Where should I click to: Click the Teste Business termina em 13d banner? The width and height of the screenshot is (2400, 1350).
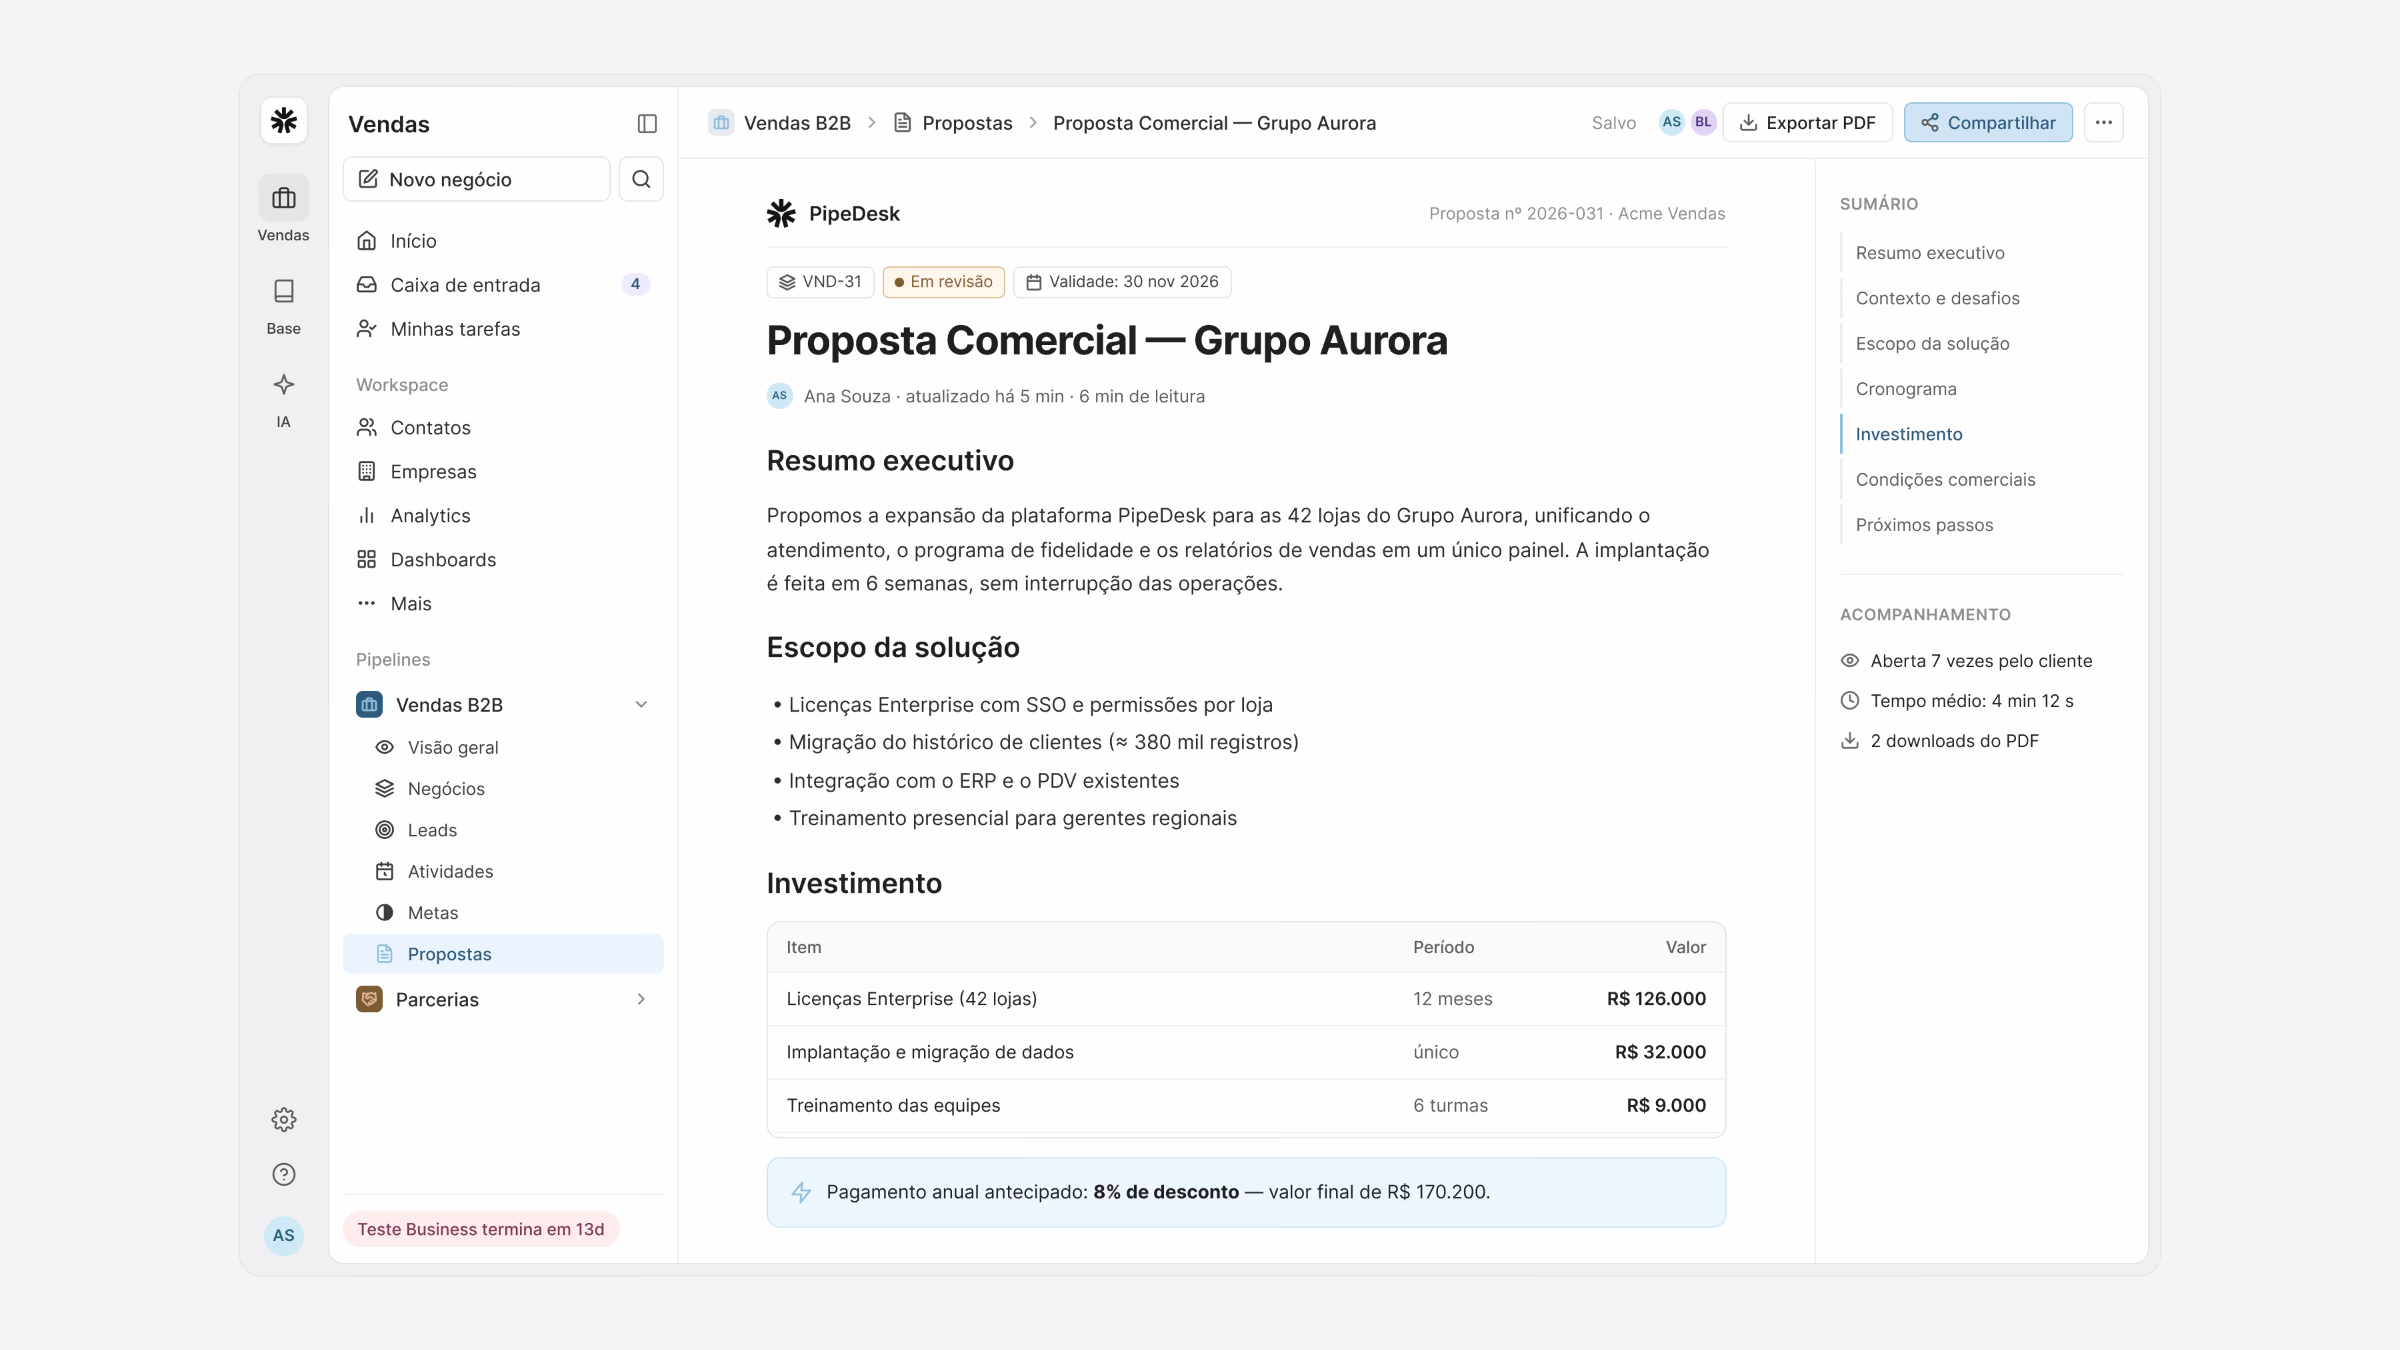click(x=481, y=1229)
